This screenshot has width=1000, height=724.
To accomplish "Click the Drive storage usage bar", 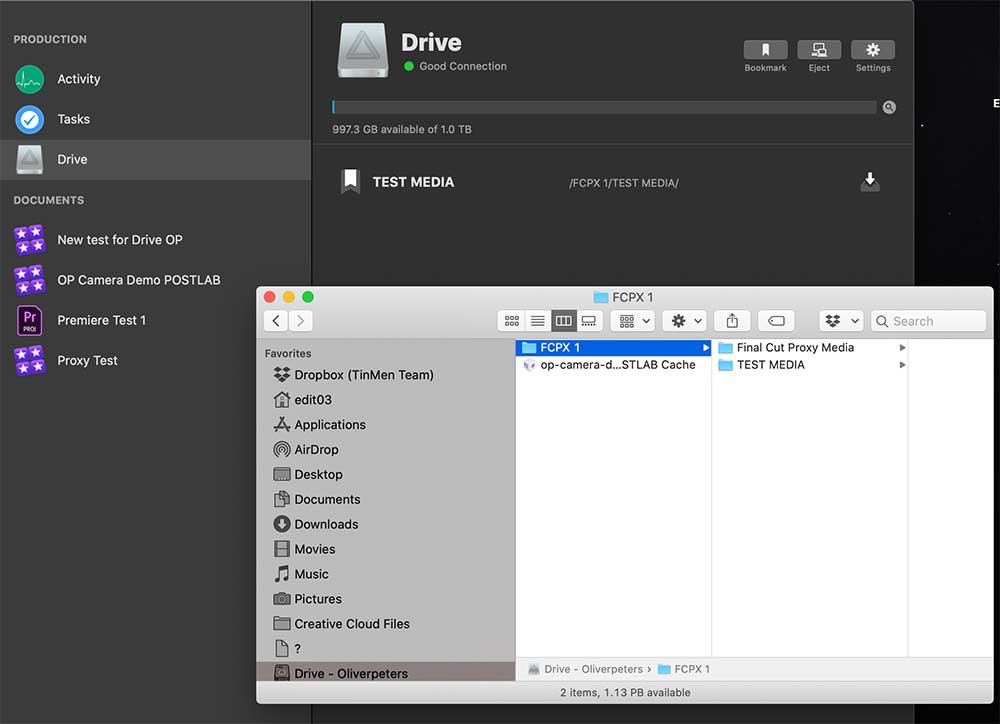I will tap(604, 107).
